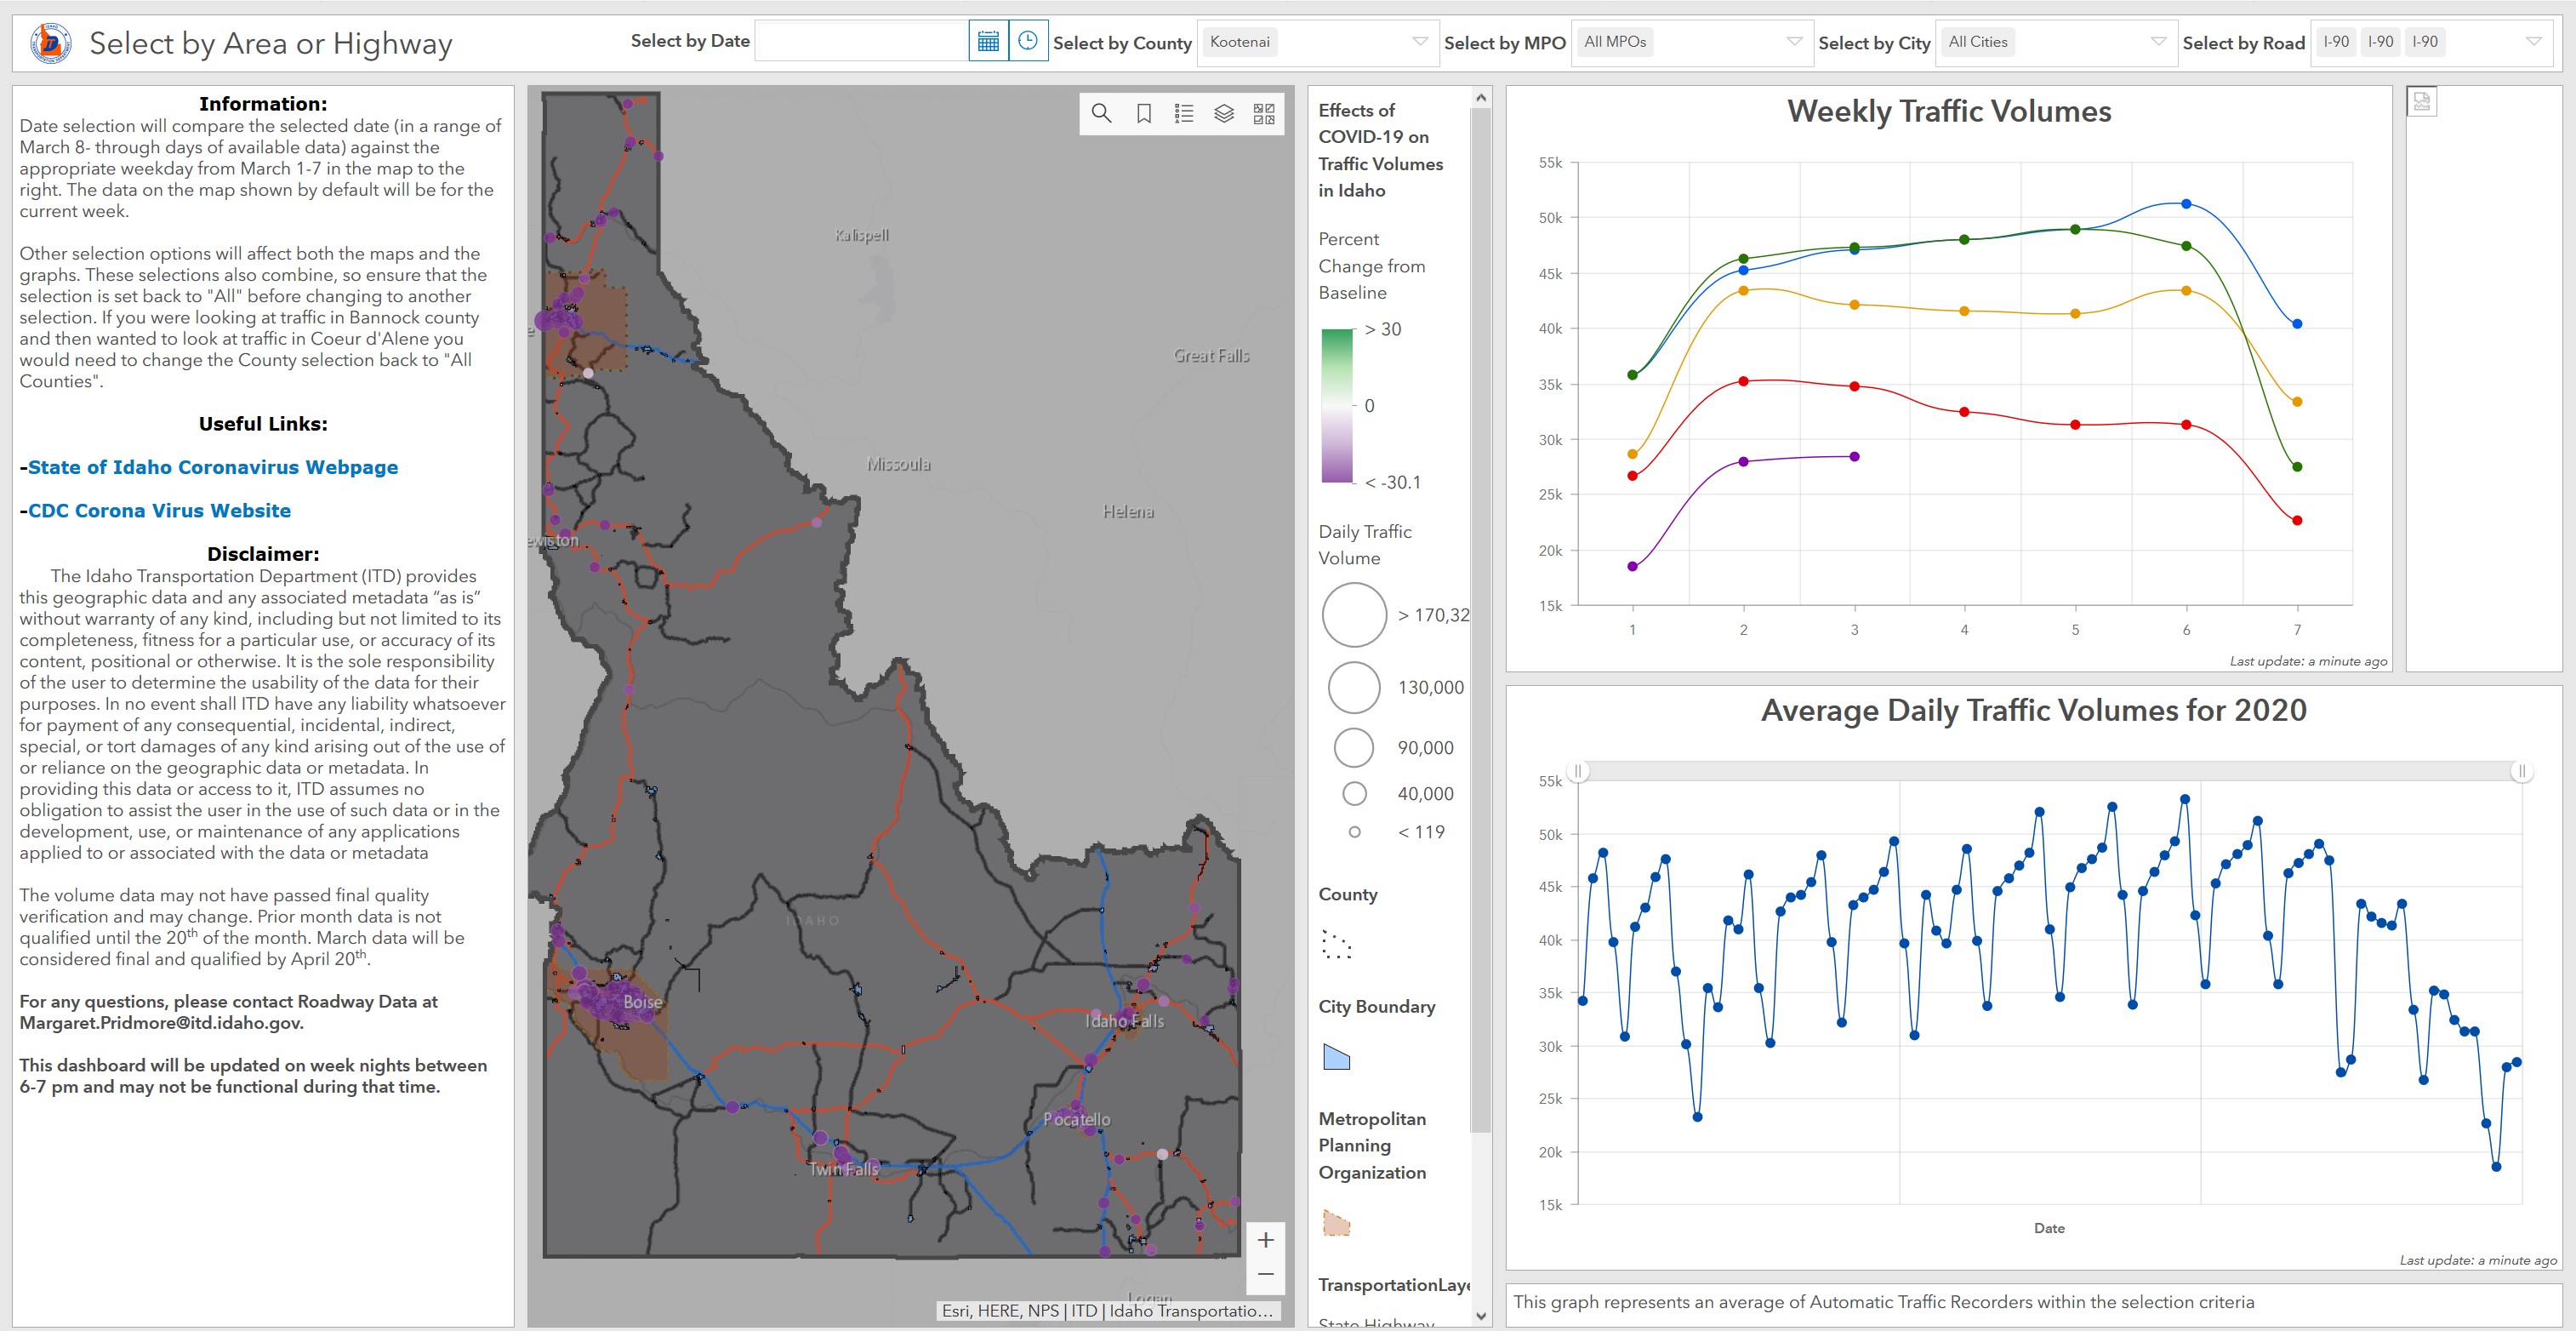
Task: Click the first I-90 road chip
Action: point(2336,42)
